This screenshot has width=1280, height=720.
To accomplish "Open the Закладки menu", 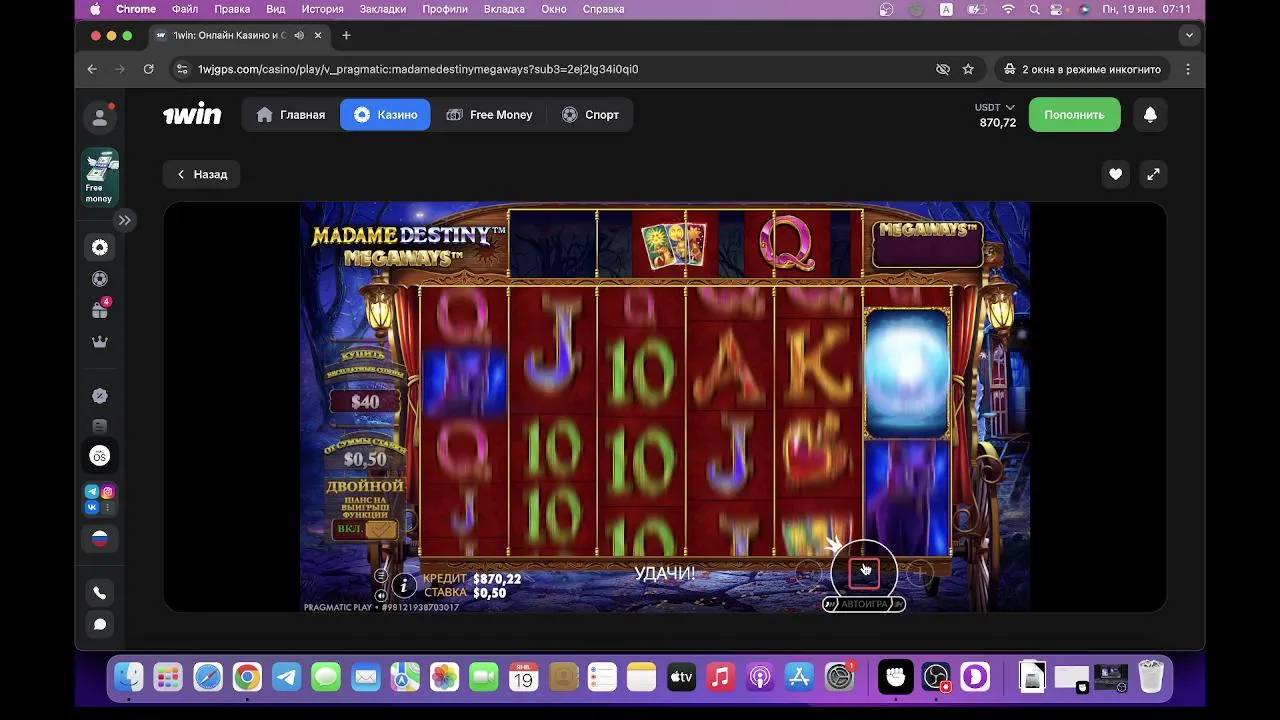I will click(x=383, y=9).
